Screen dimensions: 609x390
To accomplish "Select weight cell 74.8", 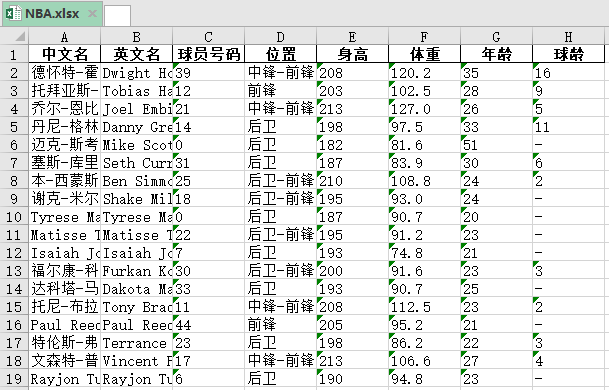I will (424, 253).
